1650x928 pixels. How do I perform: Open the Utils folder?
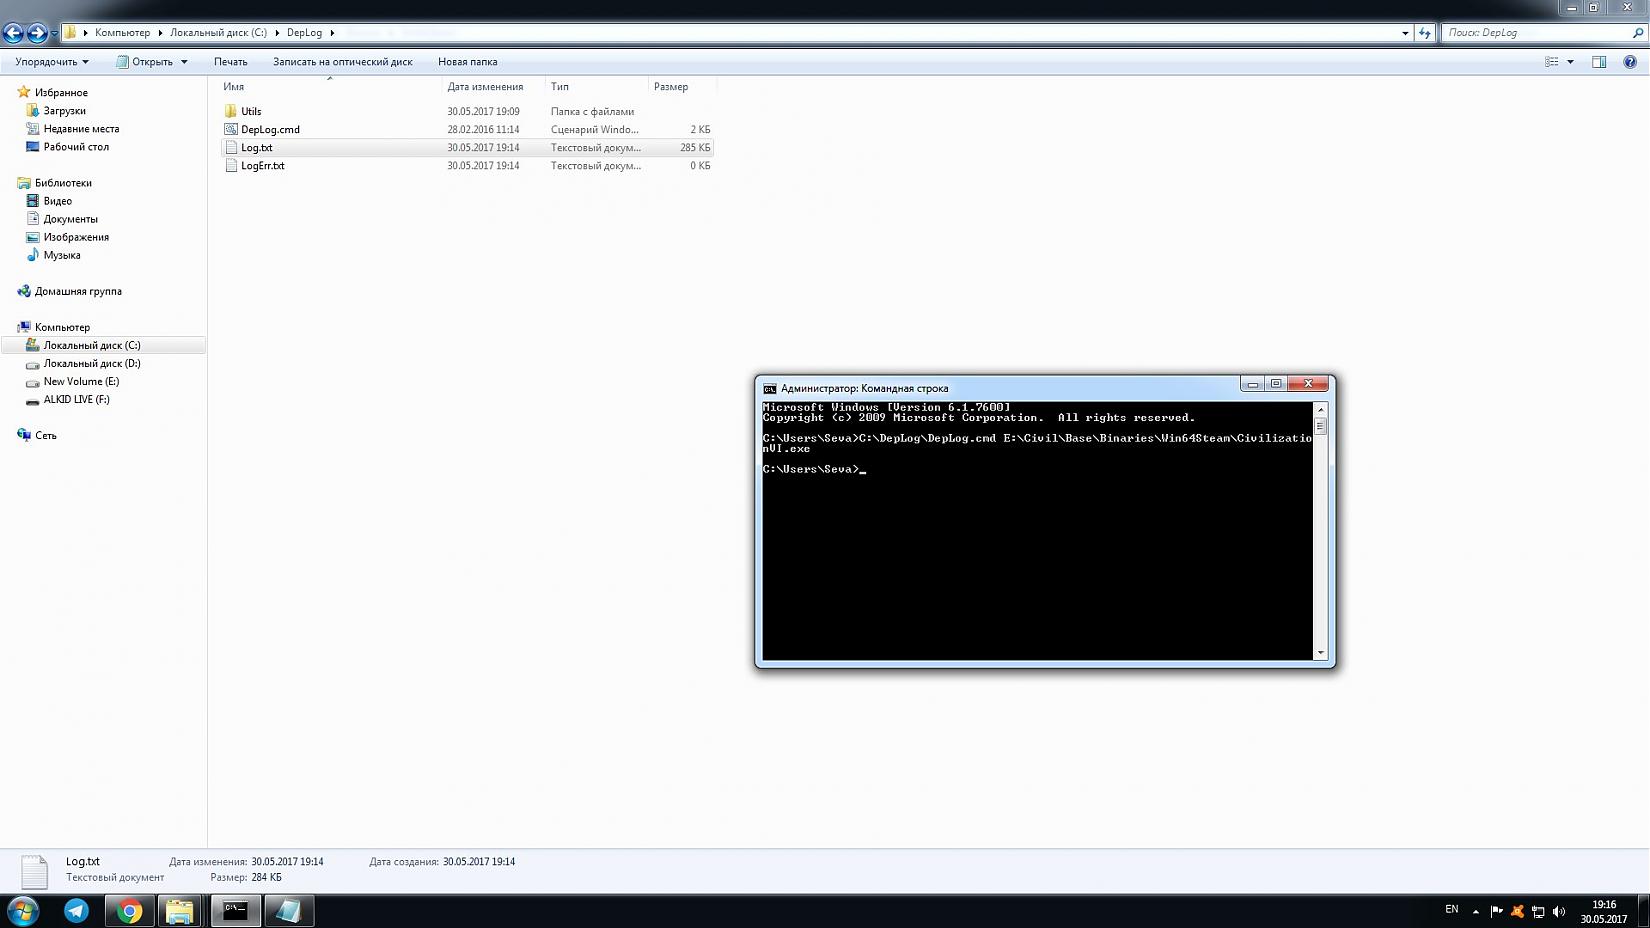pos(251,112)
